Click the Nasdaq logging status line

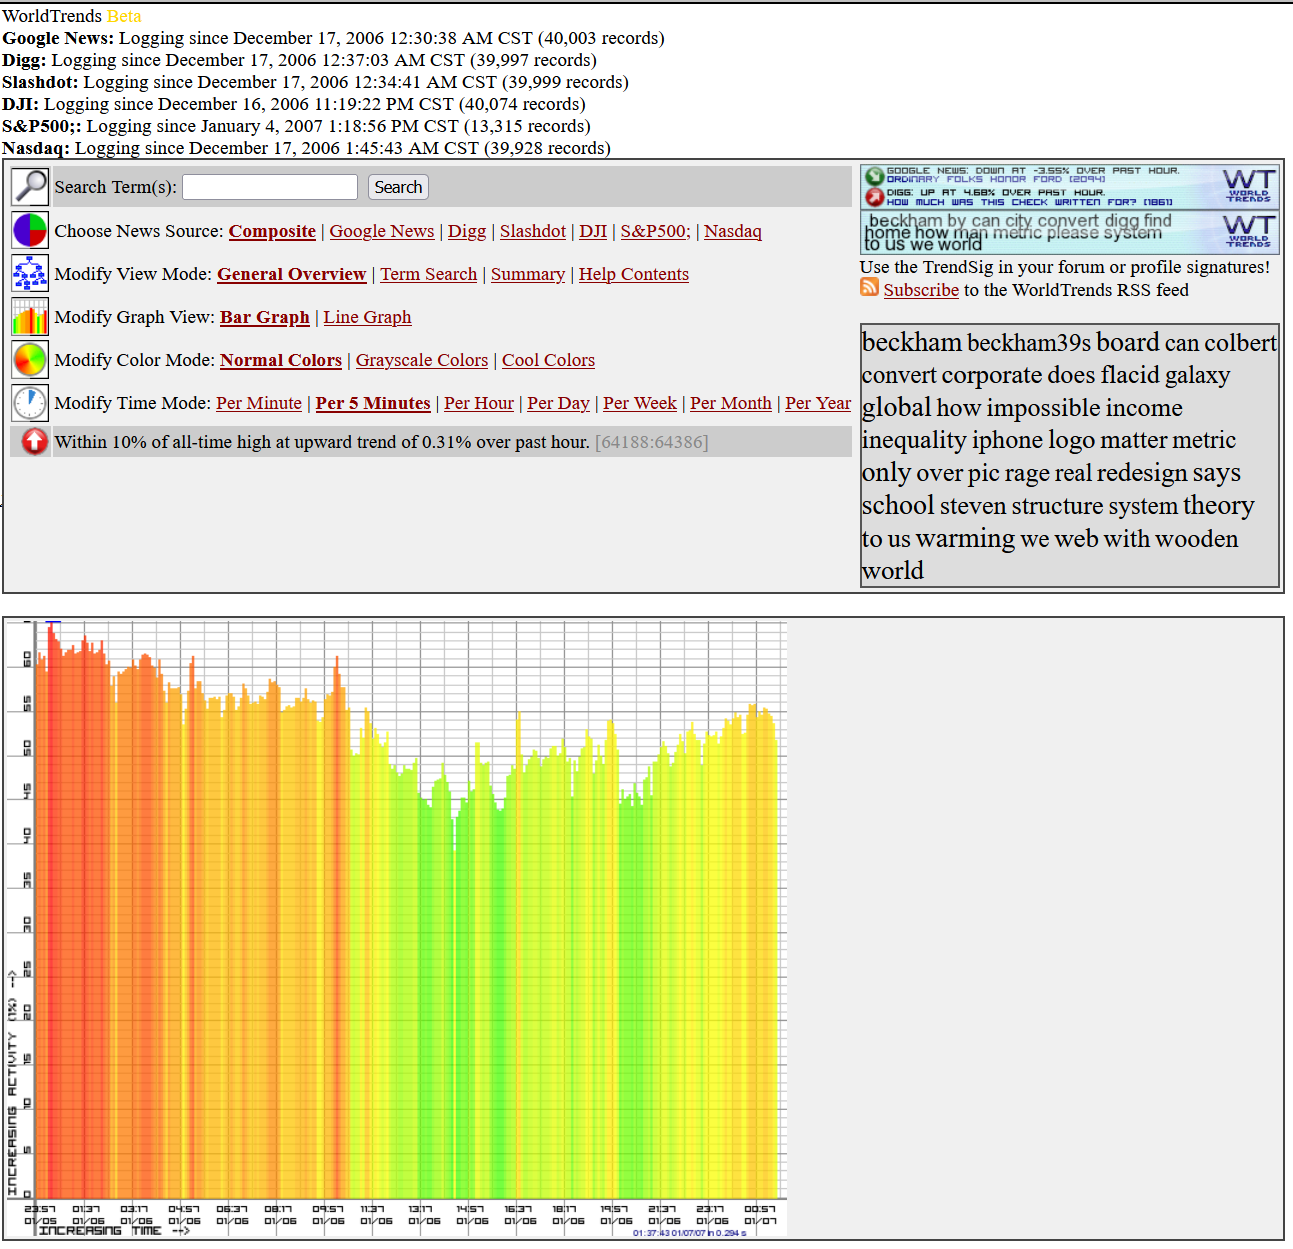pos(306,148)
